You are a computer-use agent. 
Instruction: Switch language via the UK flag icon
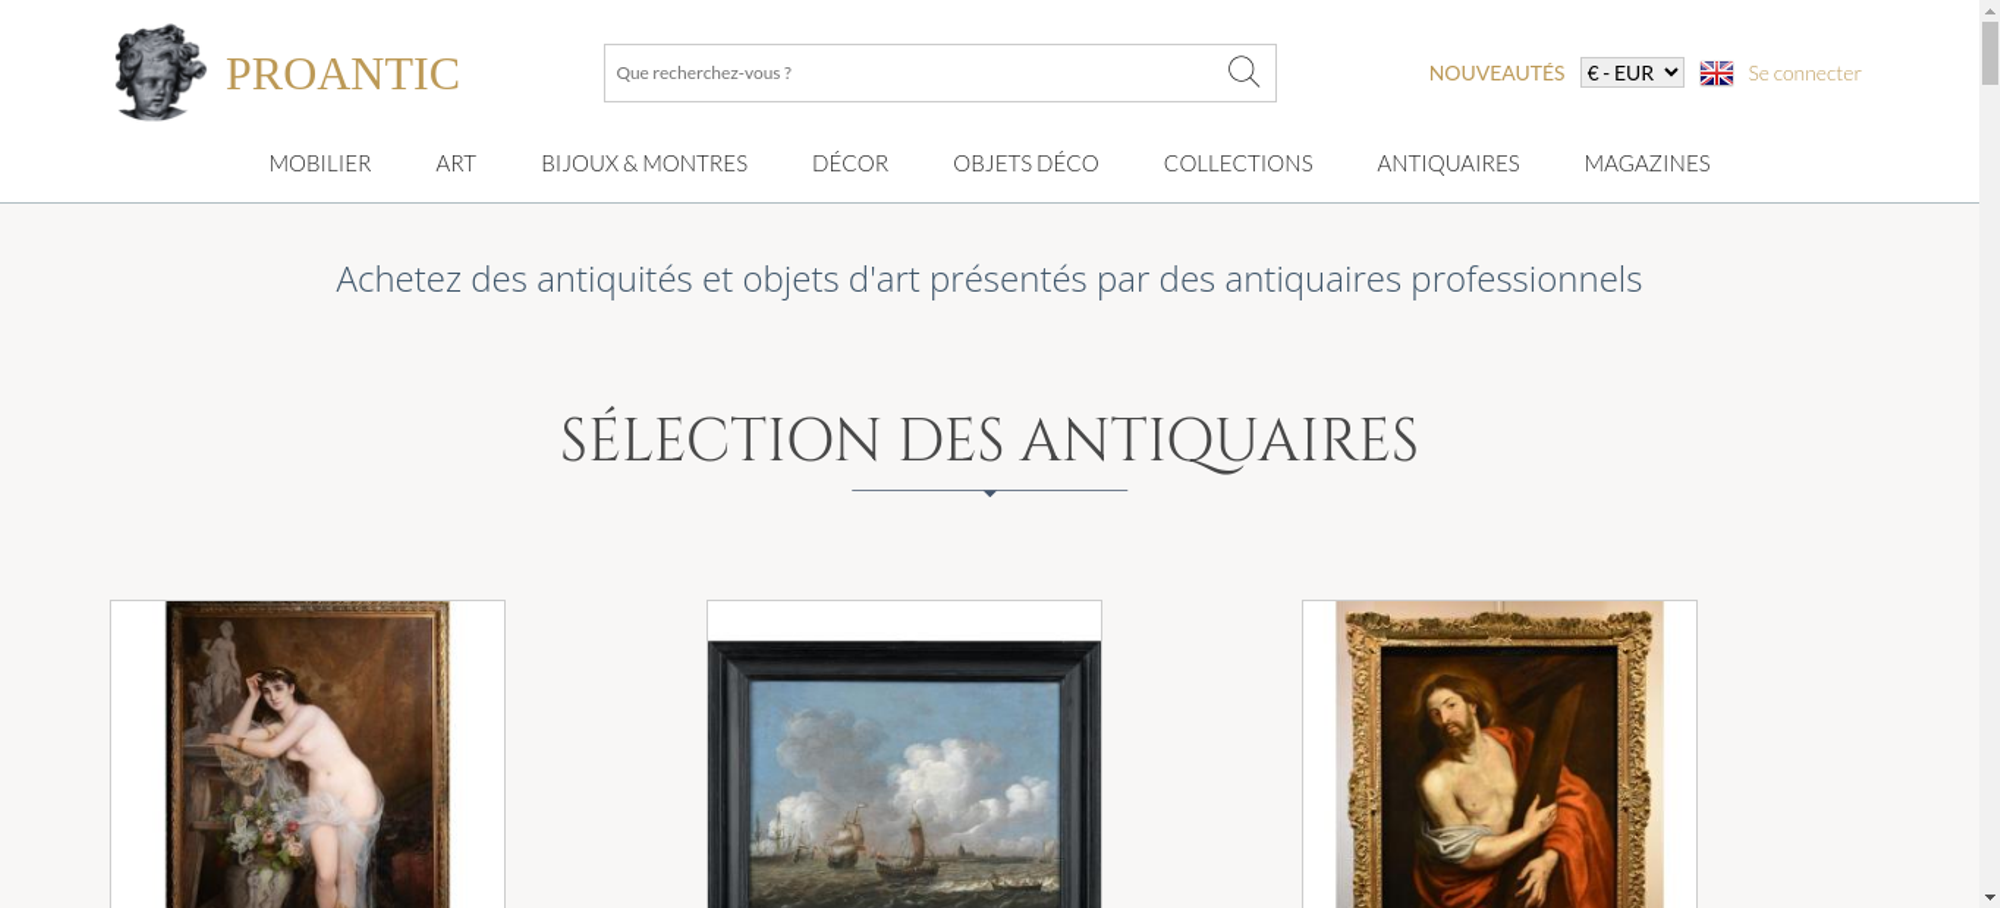(x=1716, y=73)
